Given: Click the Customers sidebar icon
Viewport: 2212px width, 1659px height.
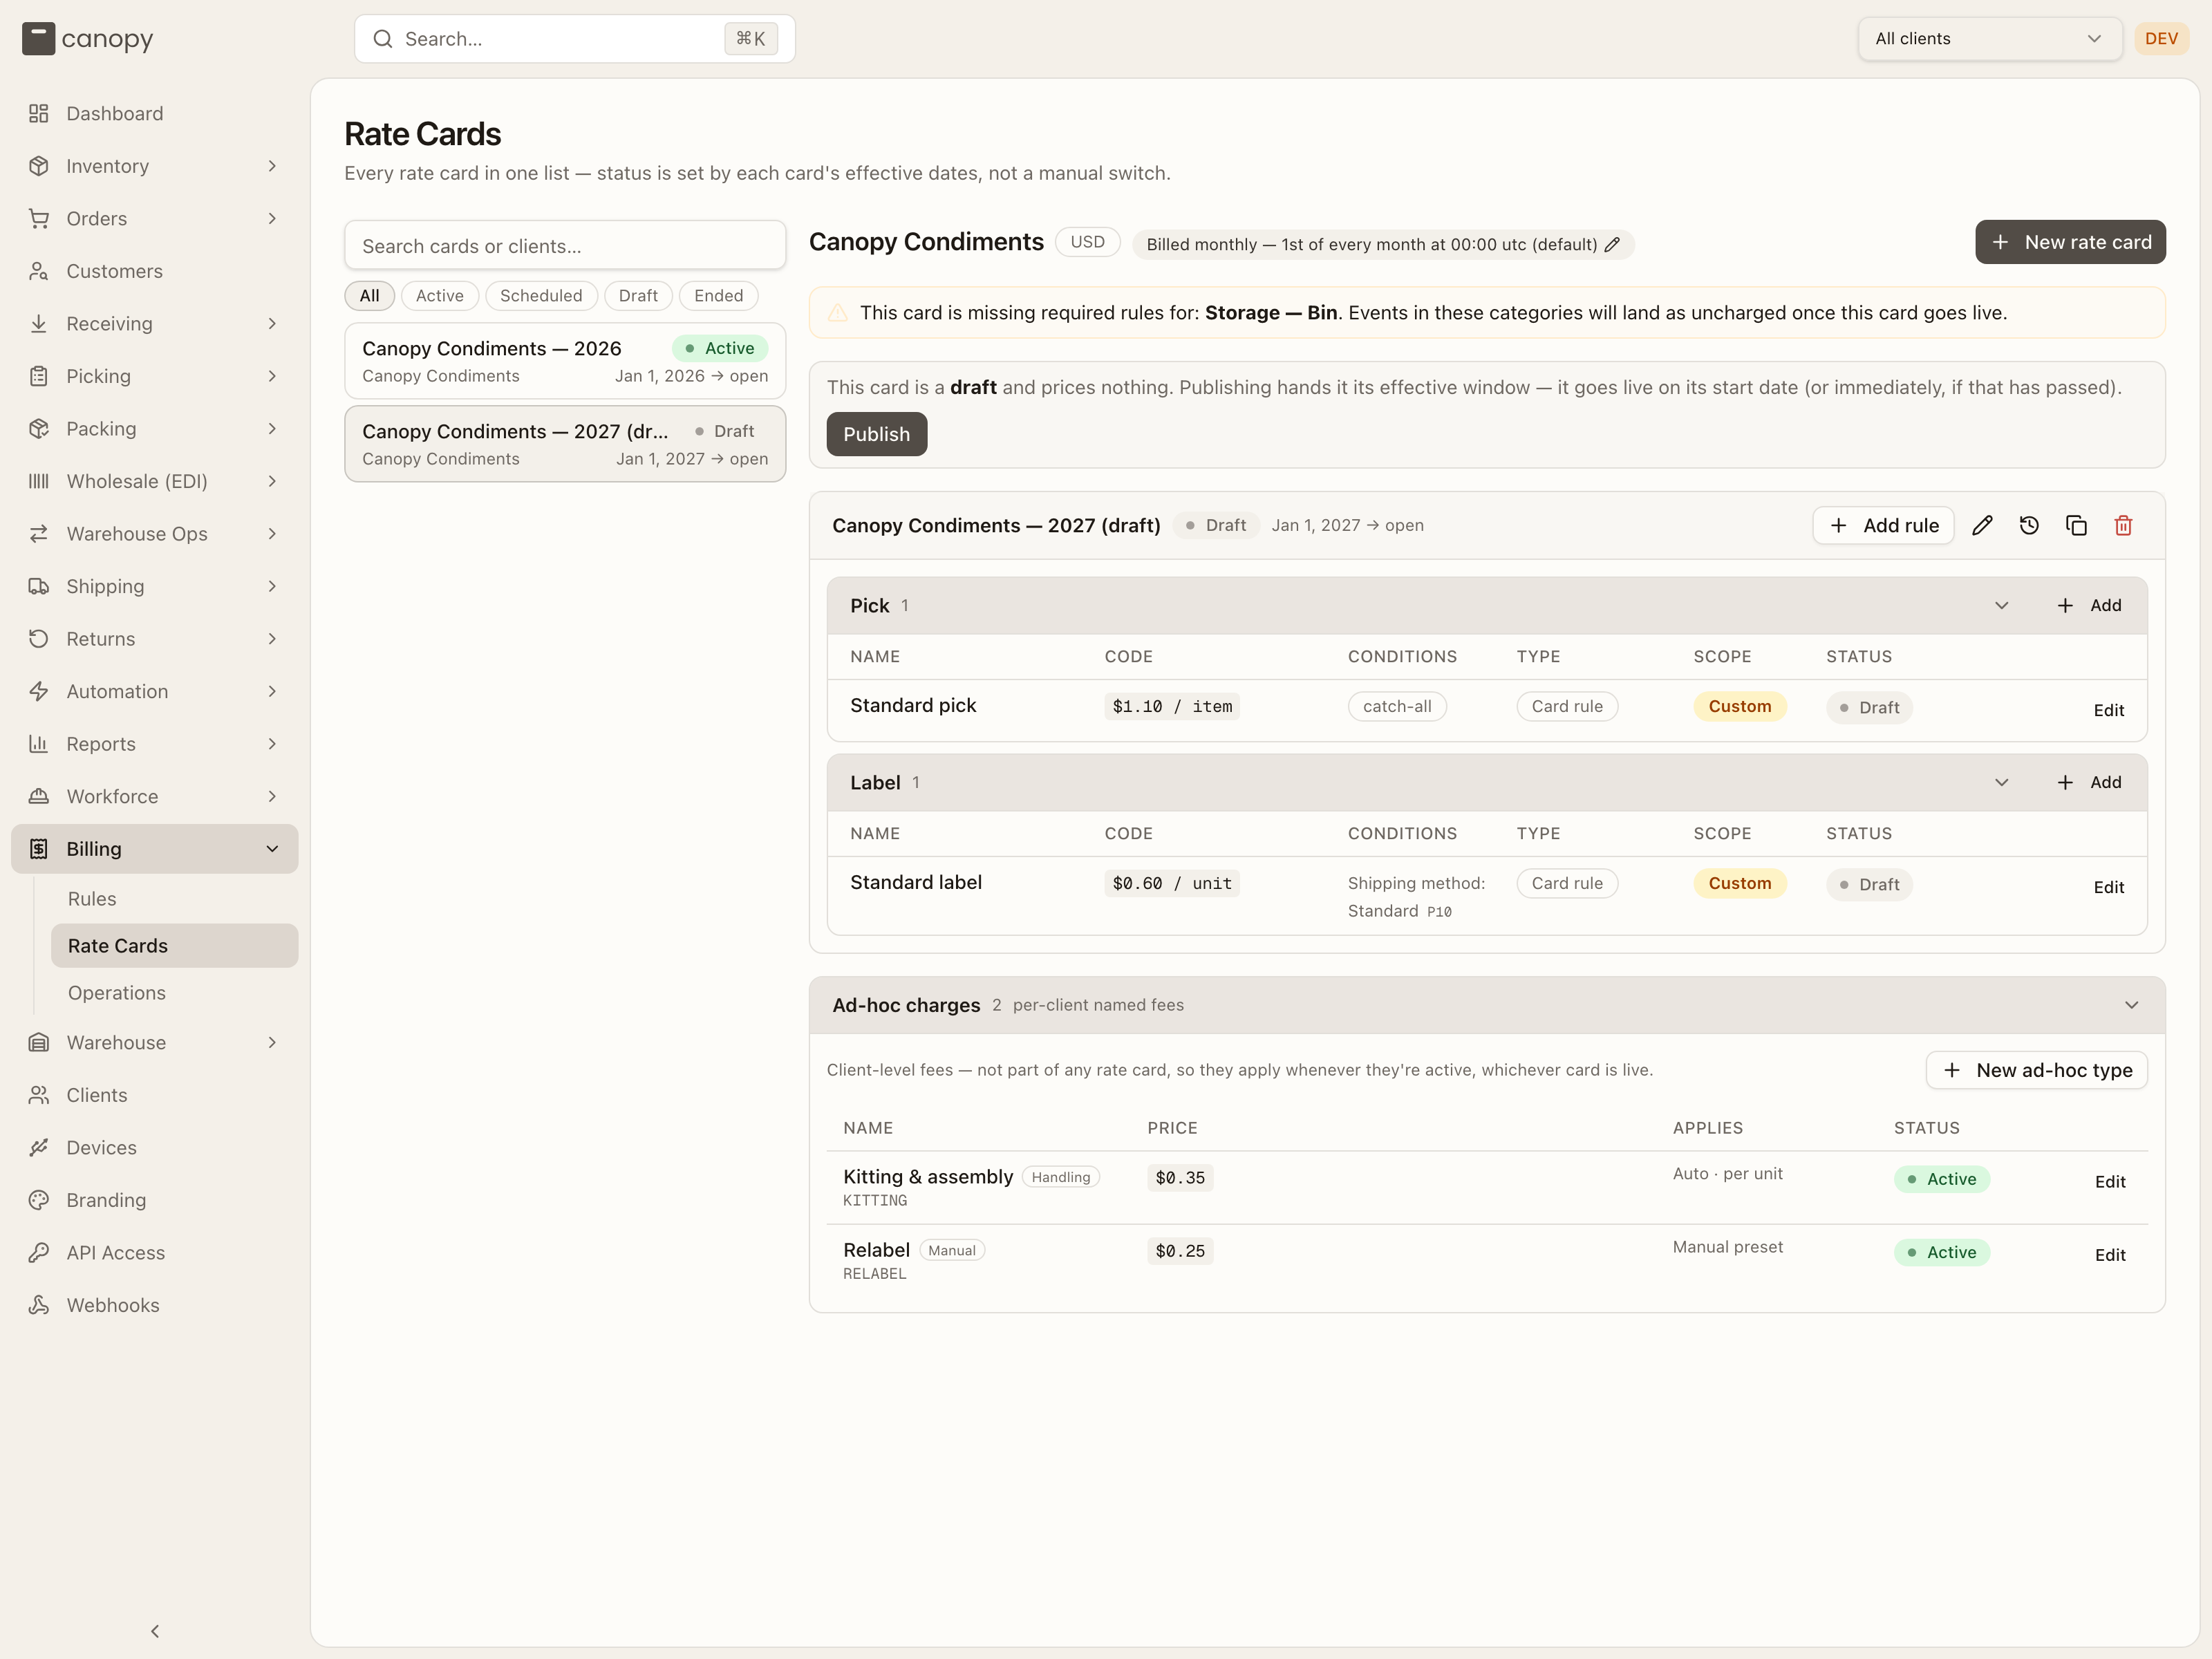Looking at the screenshot, I should pyautogui.click(x=39, y=271).
